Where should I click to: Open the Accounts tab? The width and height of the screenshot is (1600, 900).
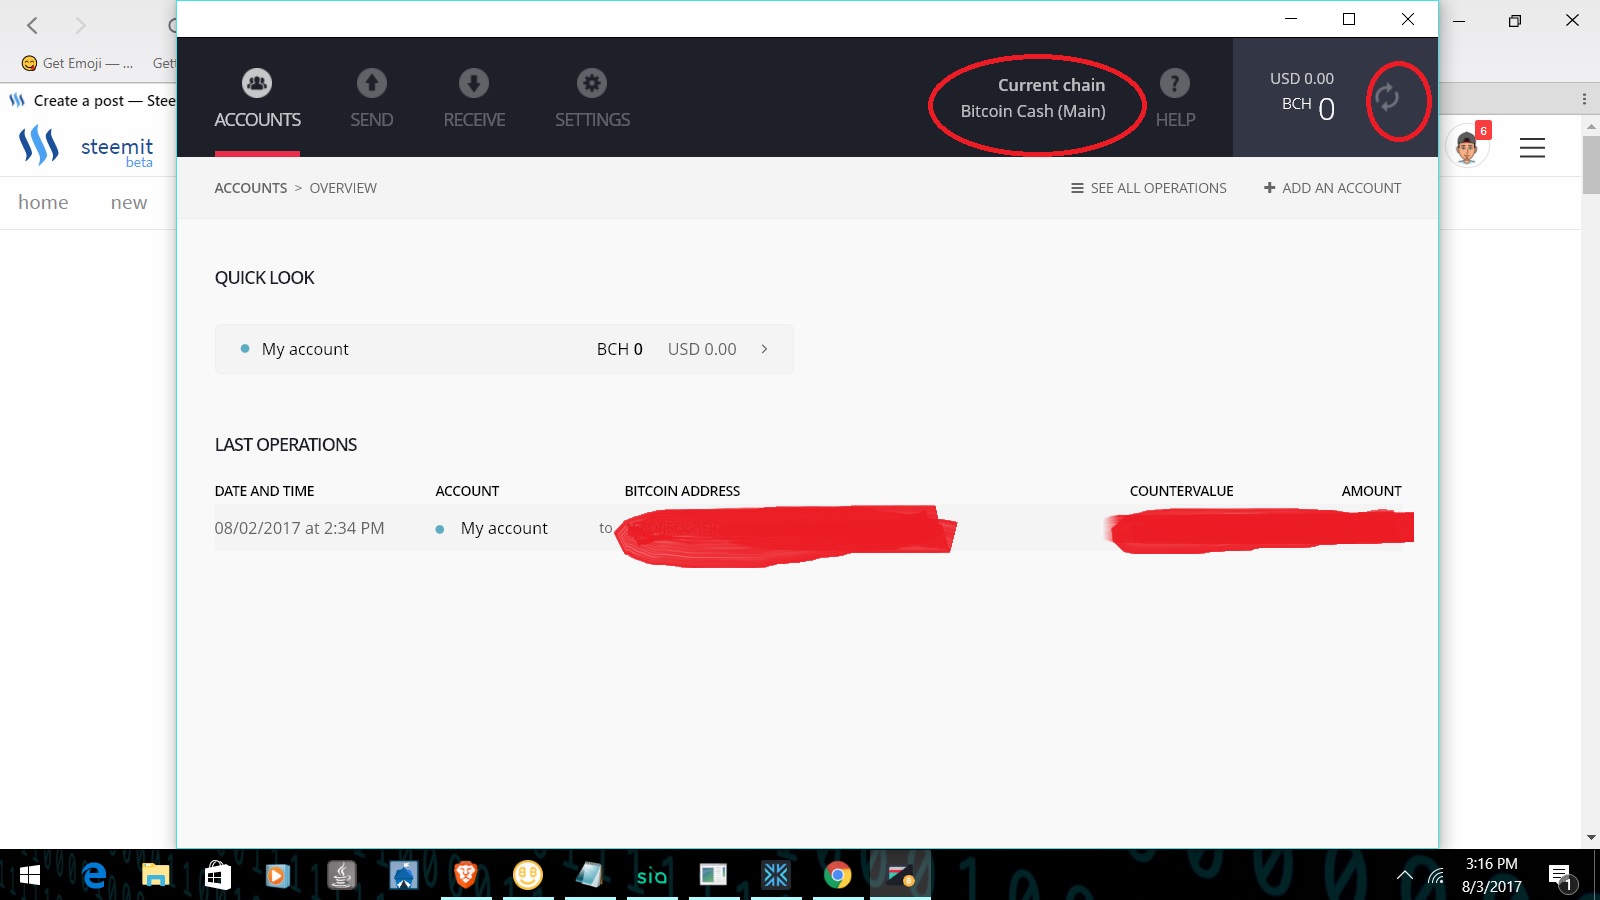[257, 99]
